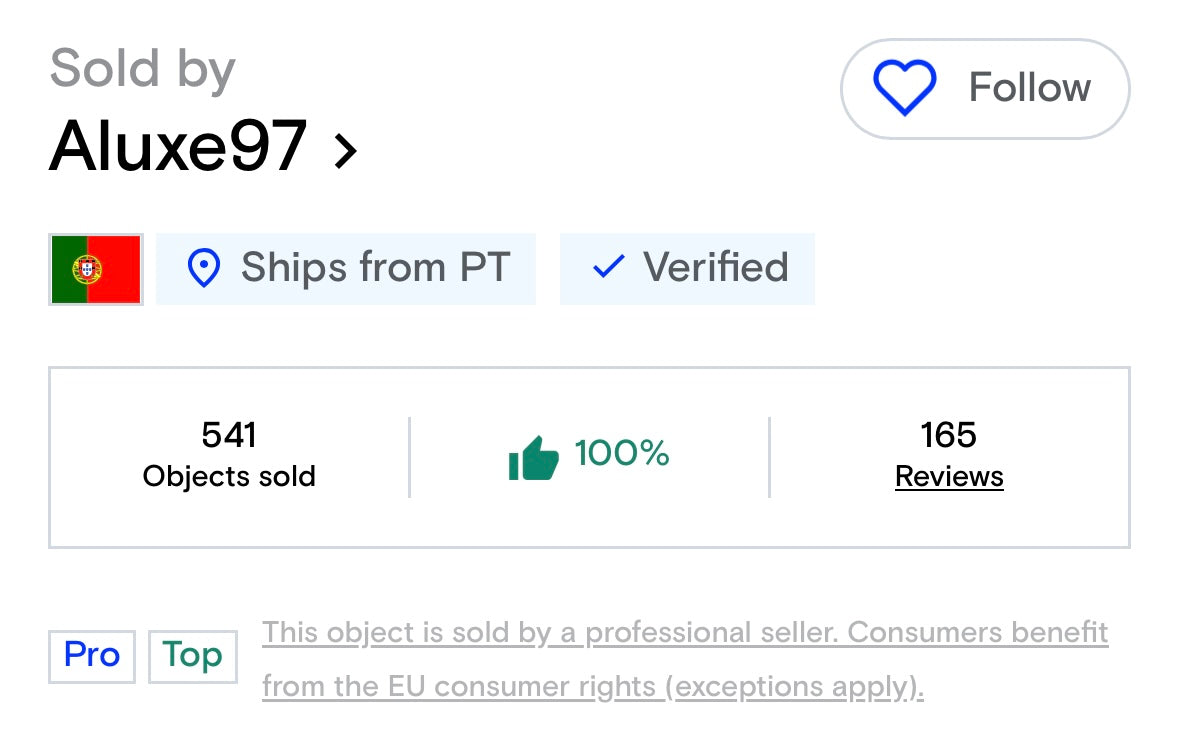Click the location pin icon
This screenshot has height=741, width=1179.
pos(204,269)
